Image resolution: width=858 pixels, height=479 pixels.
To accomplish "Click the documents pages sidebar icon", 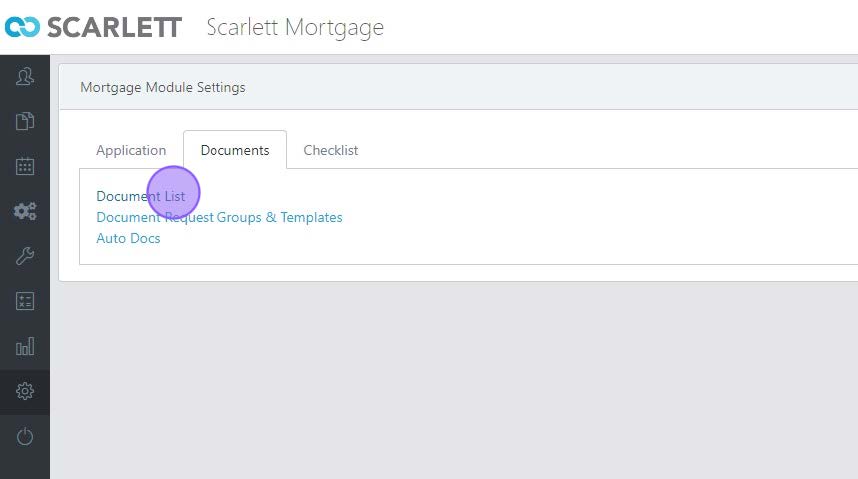I will point(25,122).
